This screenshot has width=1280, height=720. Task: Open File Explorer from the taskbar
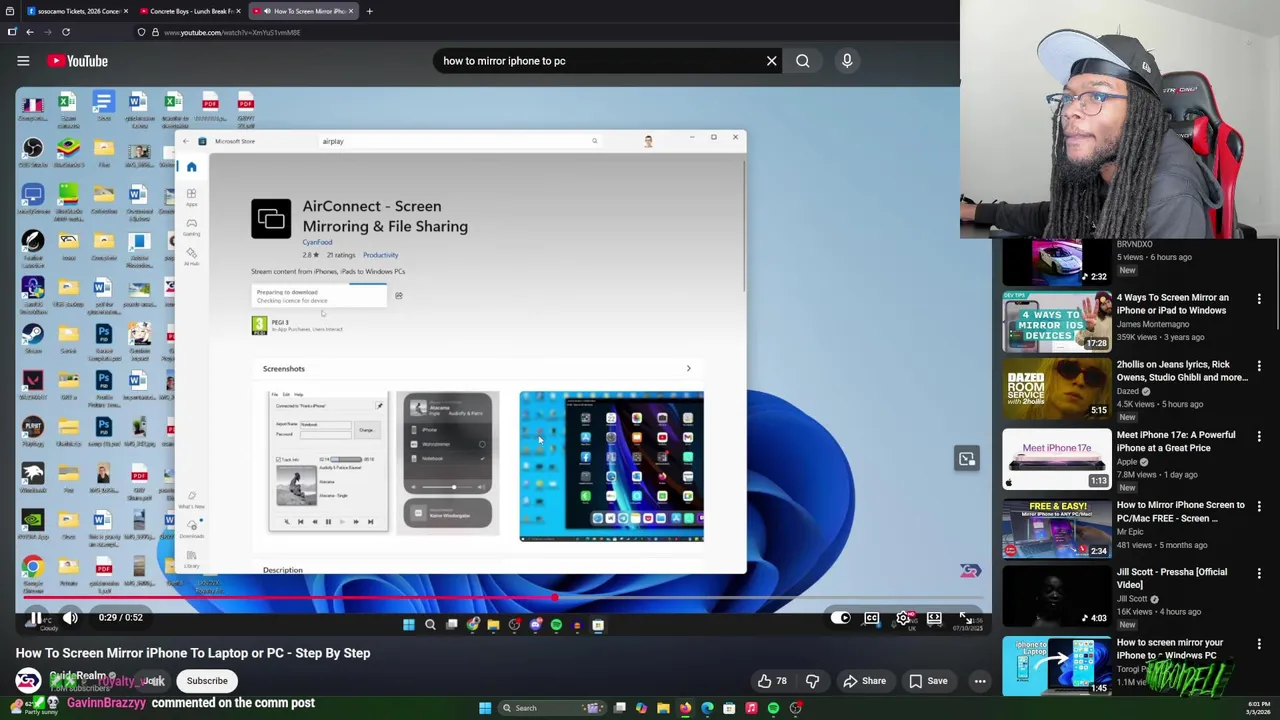663,708
